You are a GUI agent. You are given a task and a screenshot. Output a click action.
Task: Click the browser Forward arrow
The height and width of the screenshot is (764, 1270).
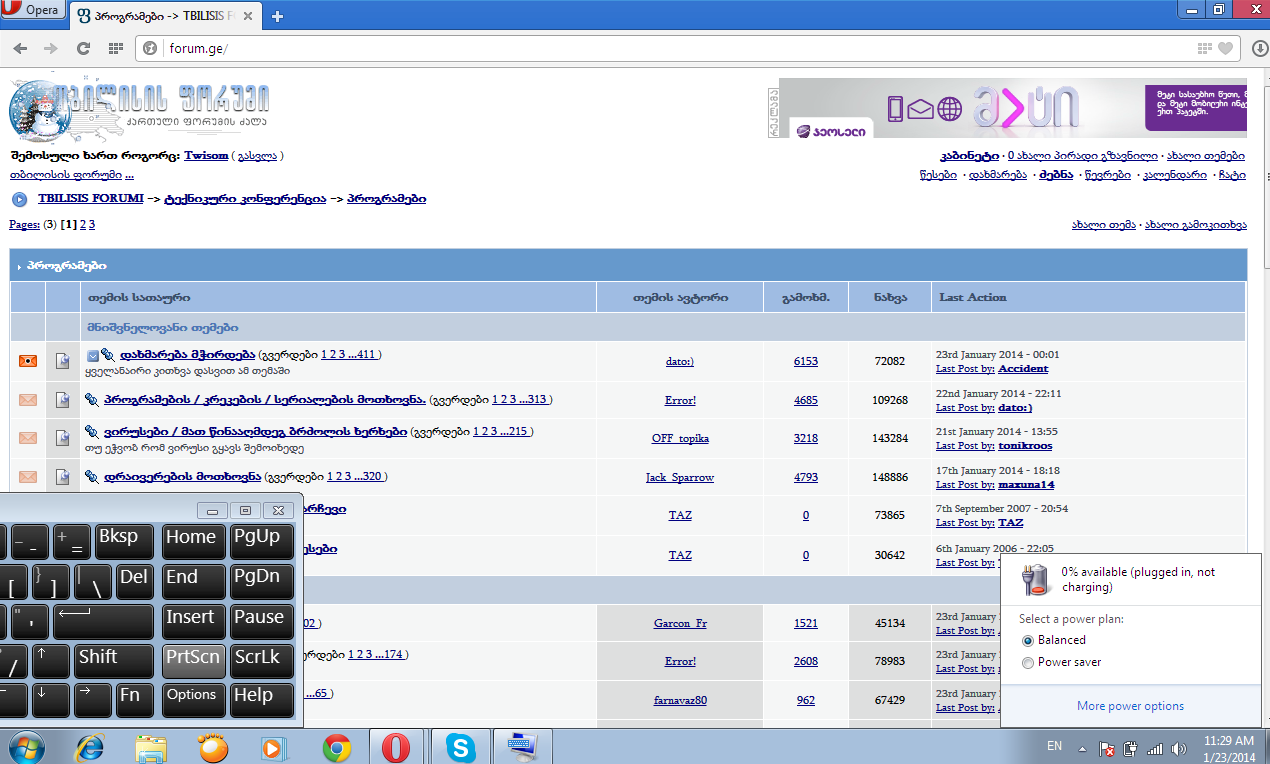click(50, 48)
